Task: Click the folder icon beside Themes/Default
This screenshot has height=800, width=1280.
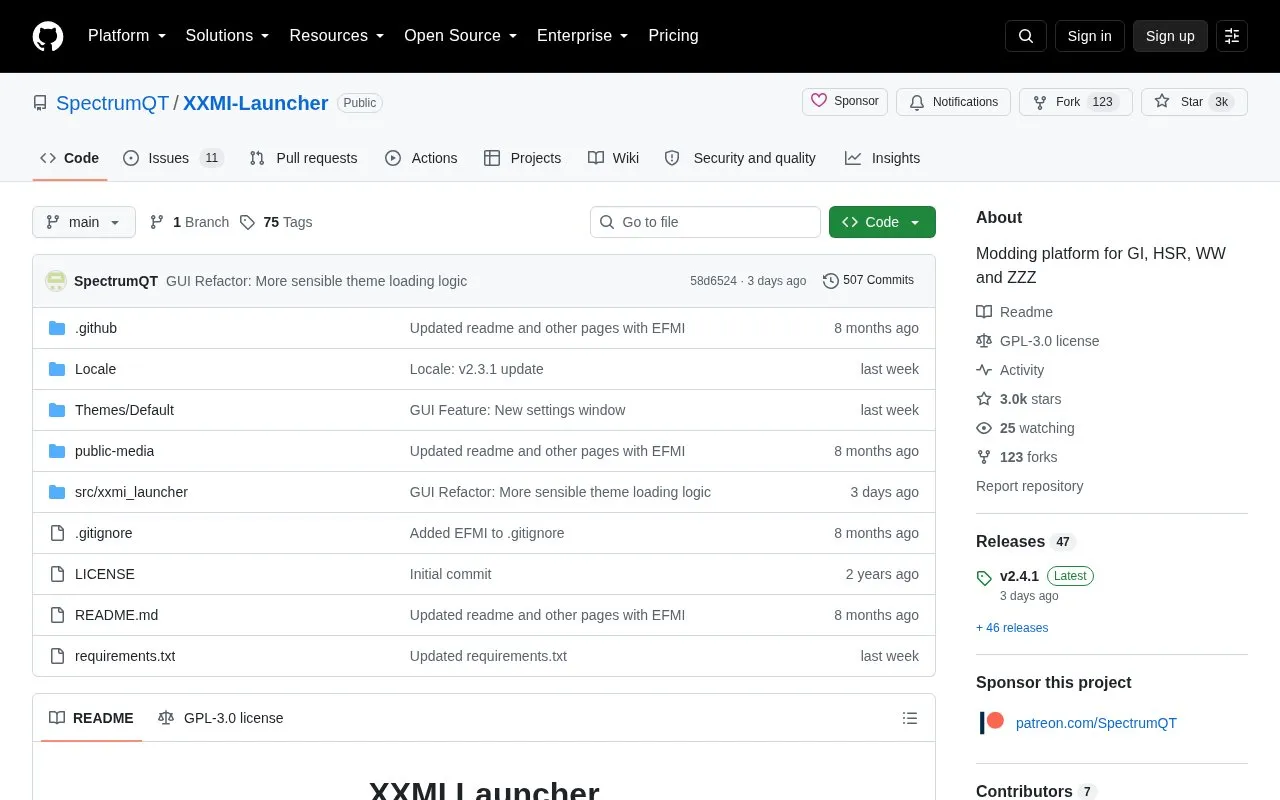Action: (57, 410)
